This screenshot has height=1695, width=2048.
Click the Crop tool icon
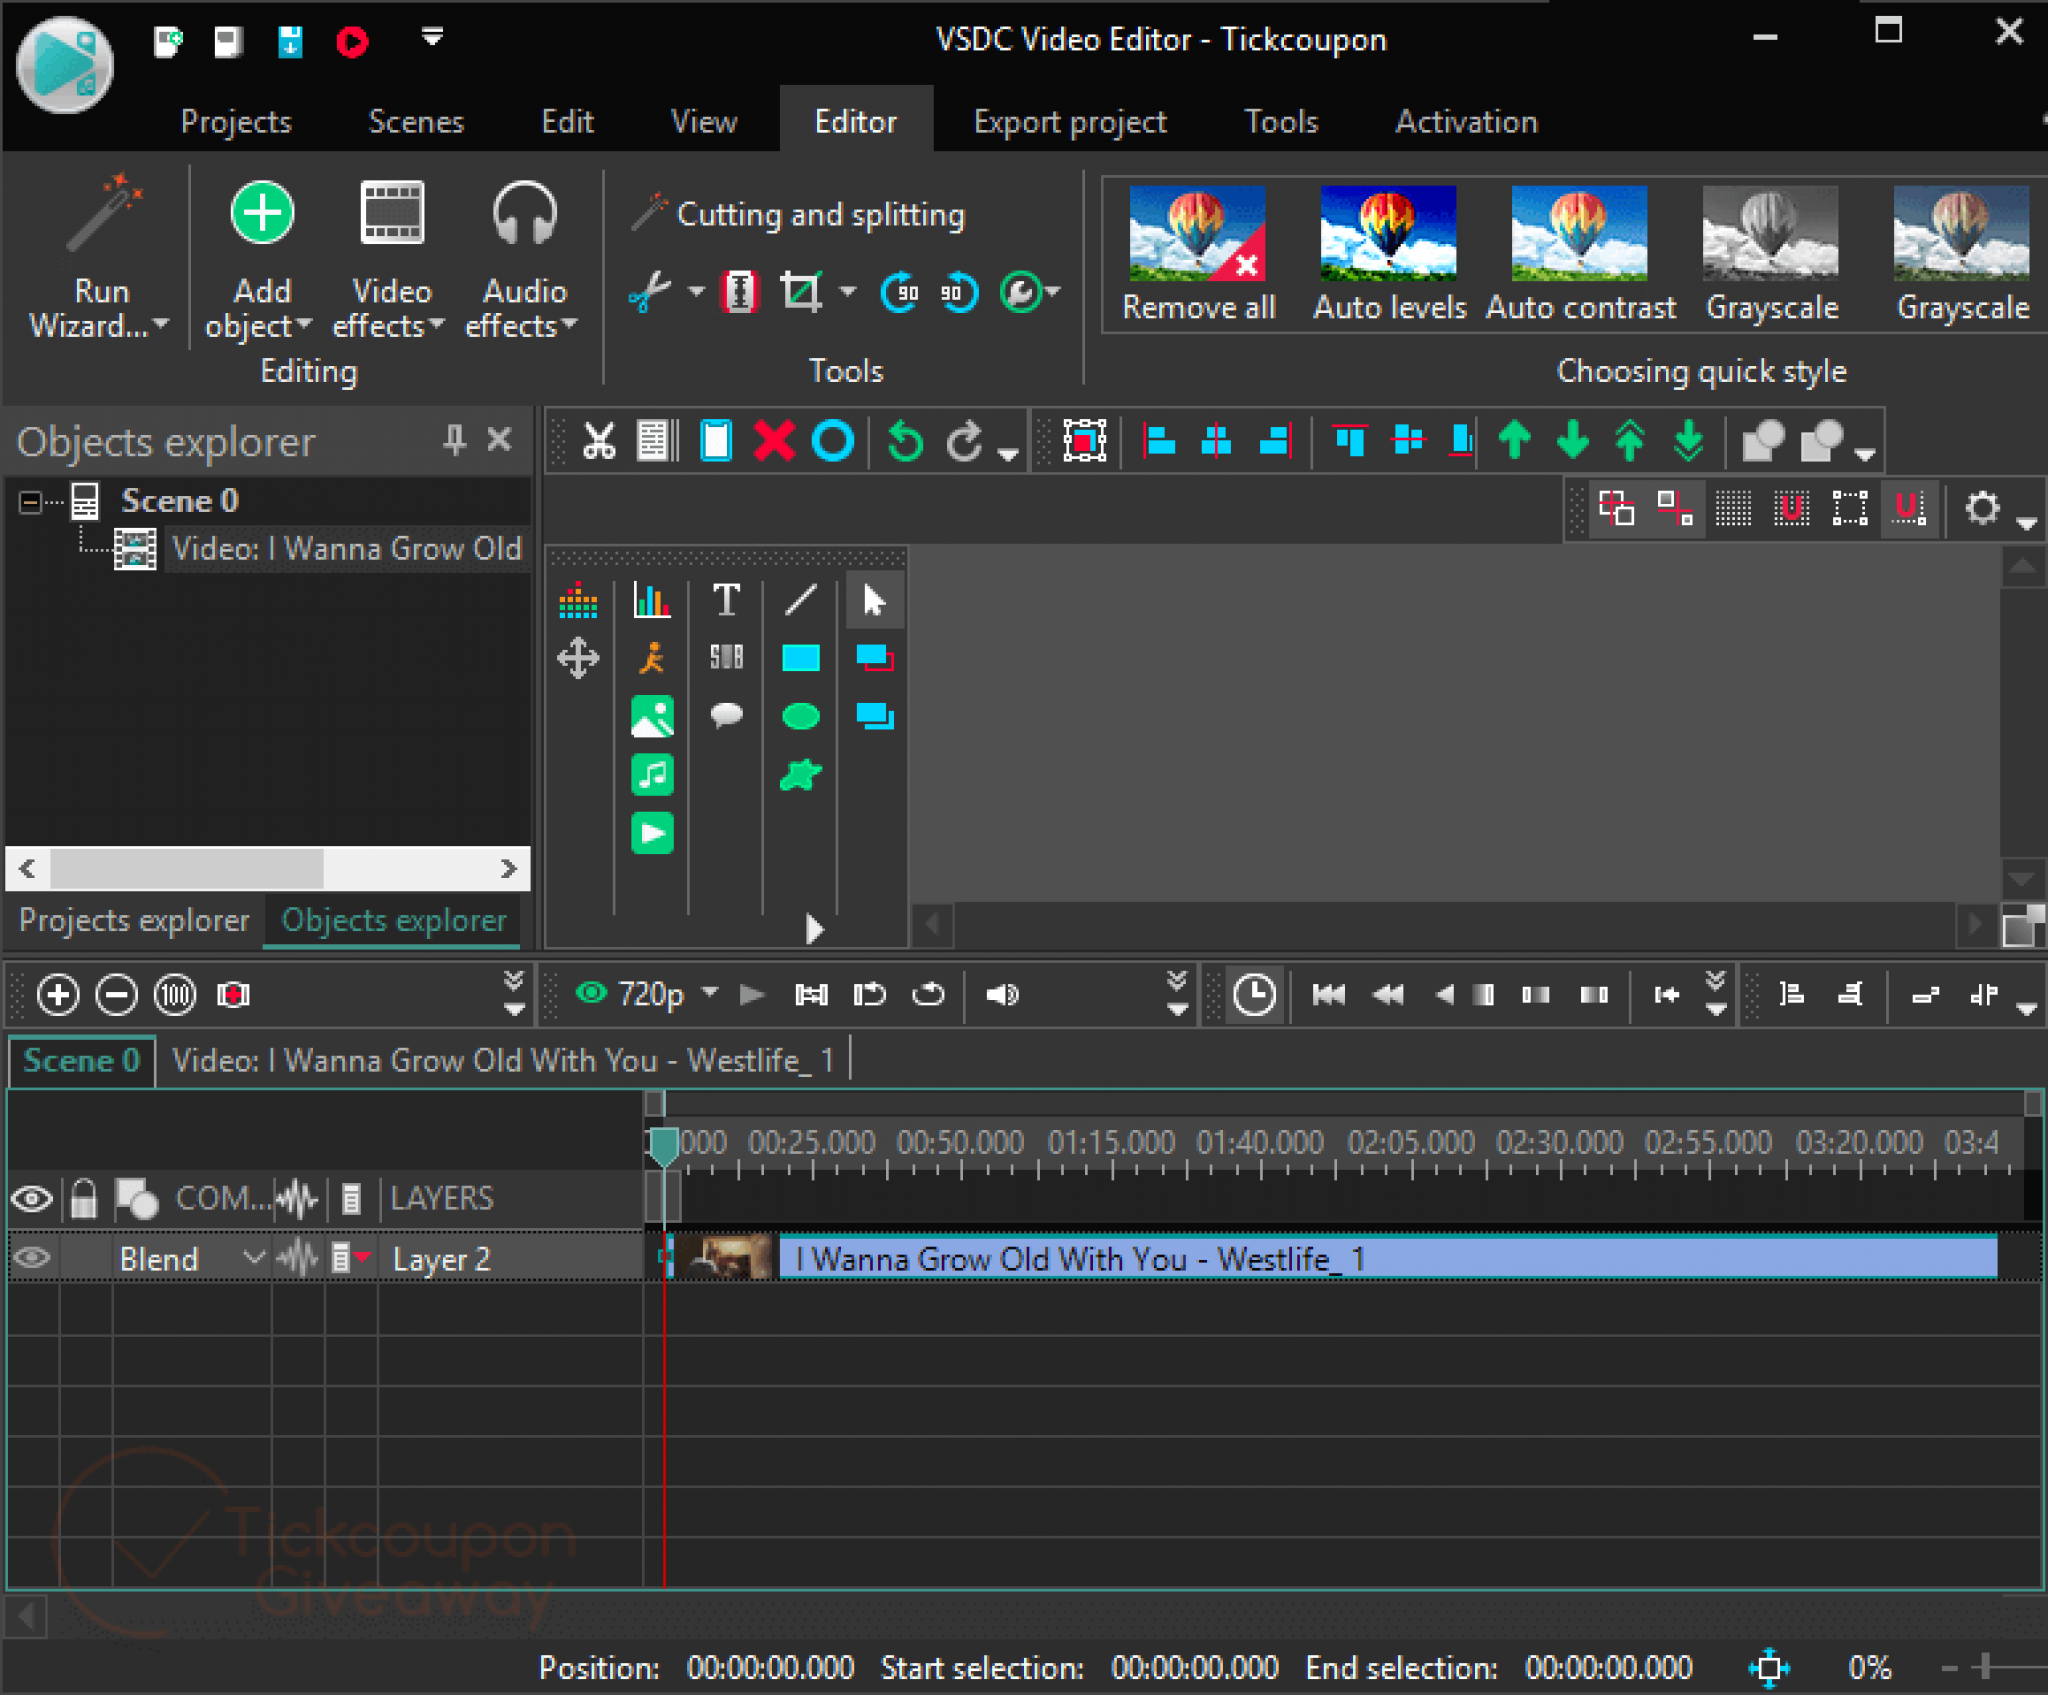(800, 292)
